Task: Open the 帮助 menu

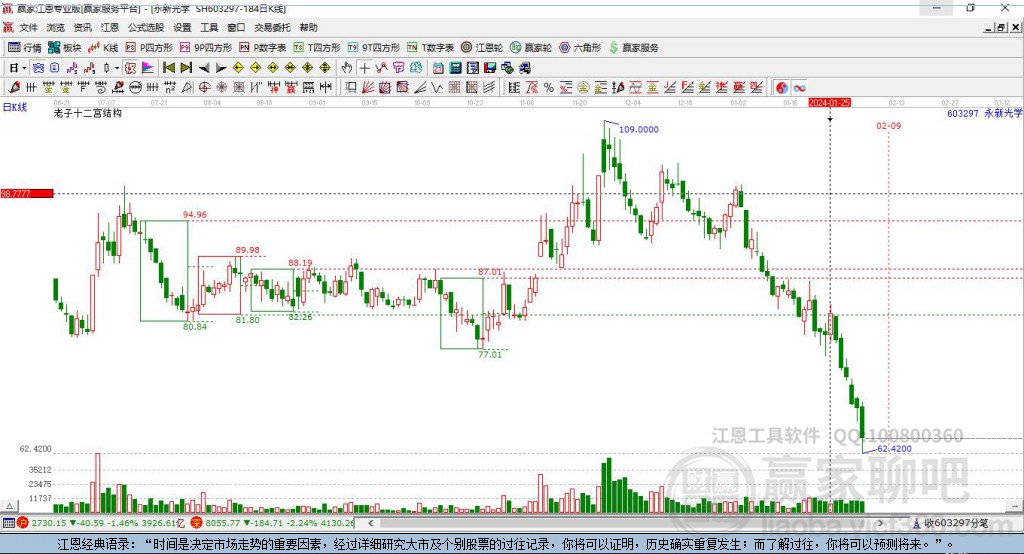Action: [308, 27]
